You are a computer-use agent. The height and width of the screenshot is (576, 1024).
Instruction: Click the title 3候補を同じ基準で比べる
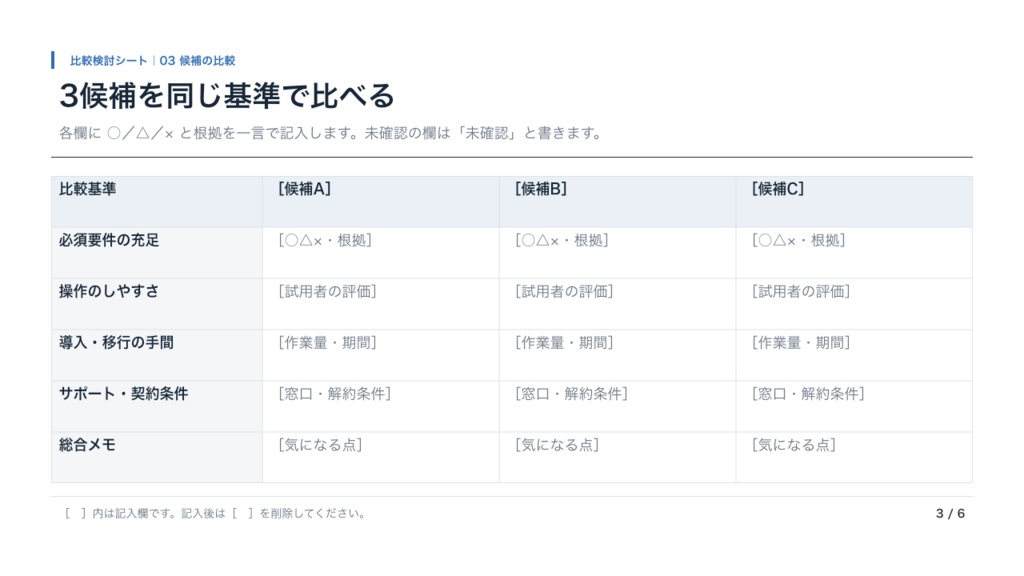227,96
